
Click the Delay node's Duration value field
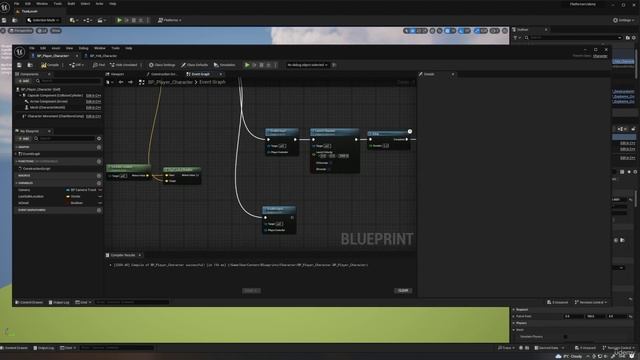coord(386,146)
